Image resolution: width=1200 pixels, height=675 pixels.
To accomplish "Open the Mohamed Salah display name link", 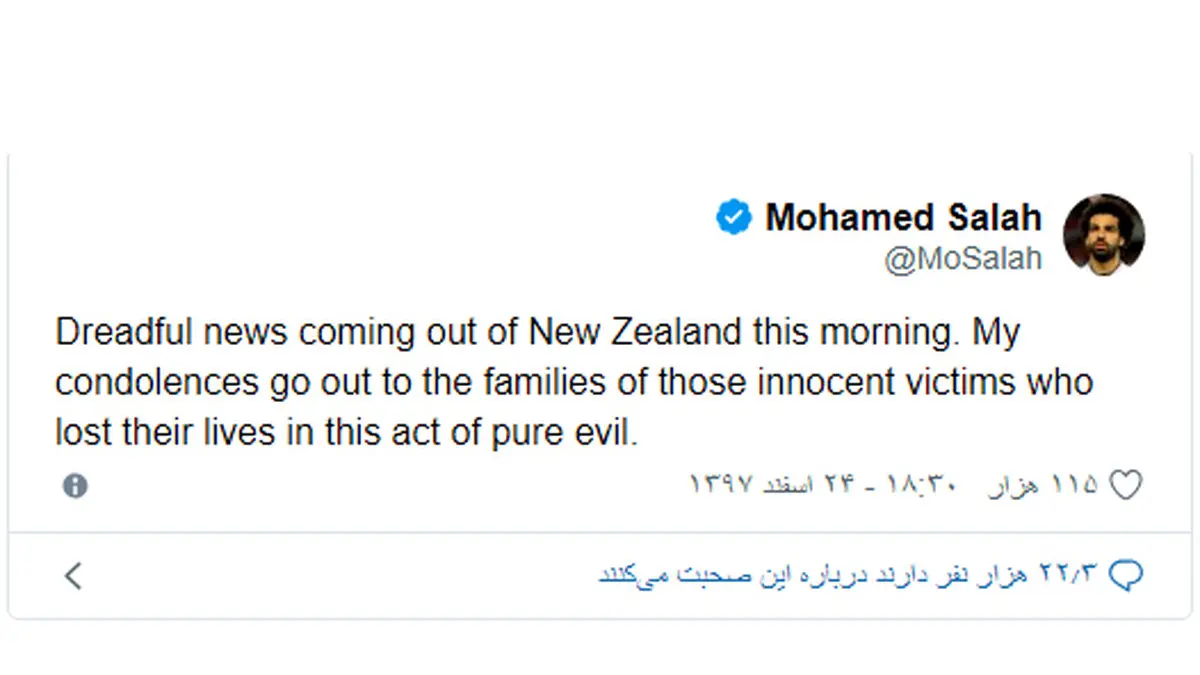I will [x=903, y=217].
